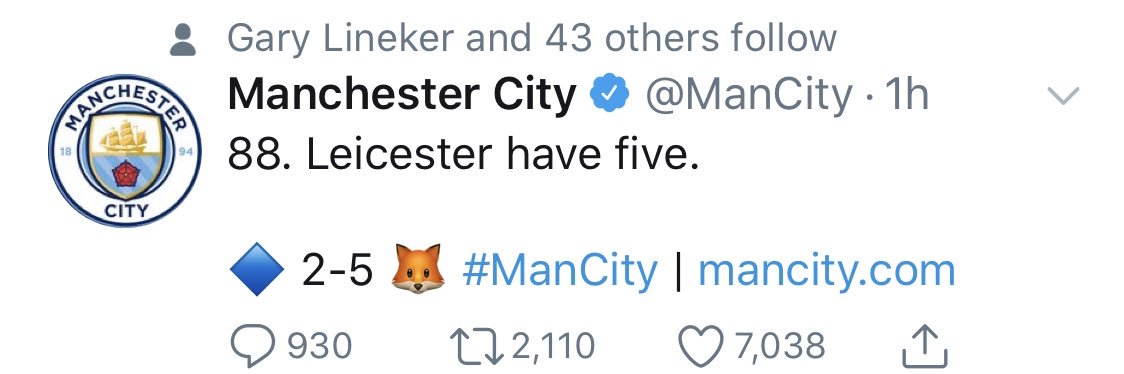Image resolution: width=1124 pixels, height=374 pixels.
Task: Tap the reply speech bubble icon
Action: point(252,345)
